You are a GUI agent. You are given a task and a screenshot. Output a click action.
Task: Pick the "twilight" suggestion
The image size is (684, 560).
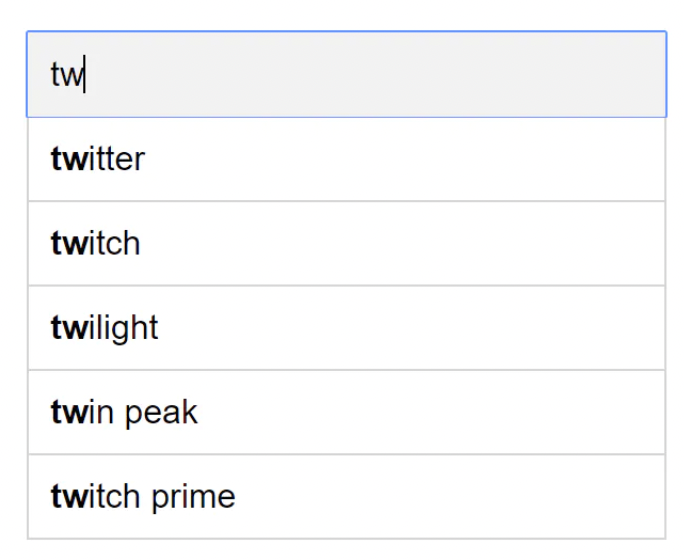pyautogui.click(x=105, y=328)
